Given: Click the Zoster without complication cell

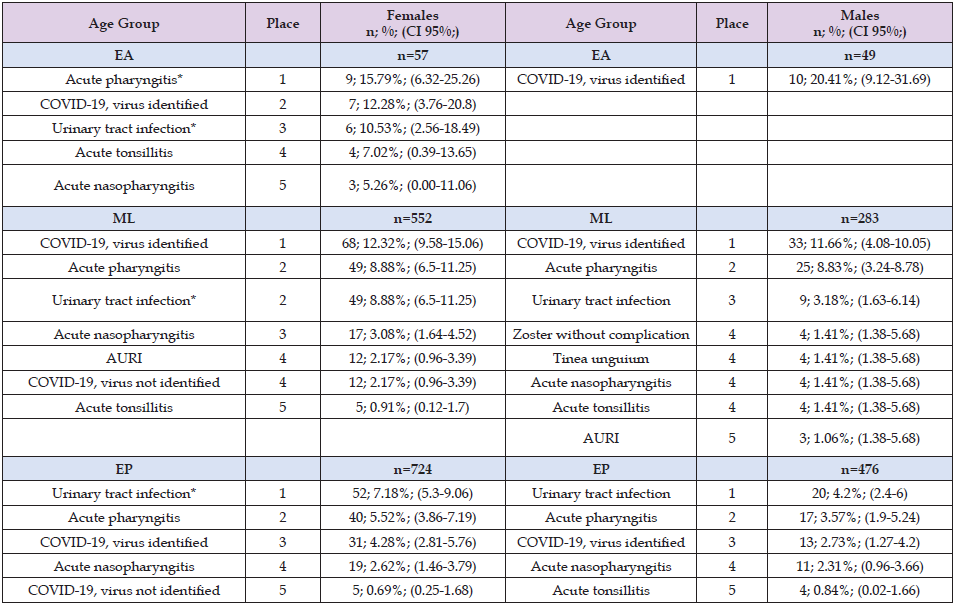Looking at the screenshot, I should pyautogui.click(x=601, y=334).
